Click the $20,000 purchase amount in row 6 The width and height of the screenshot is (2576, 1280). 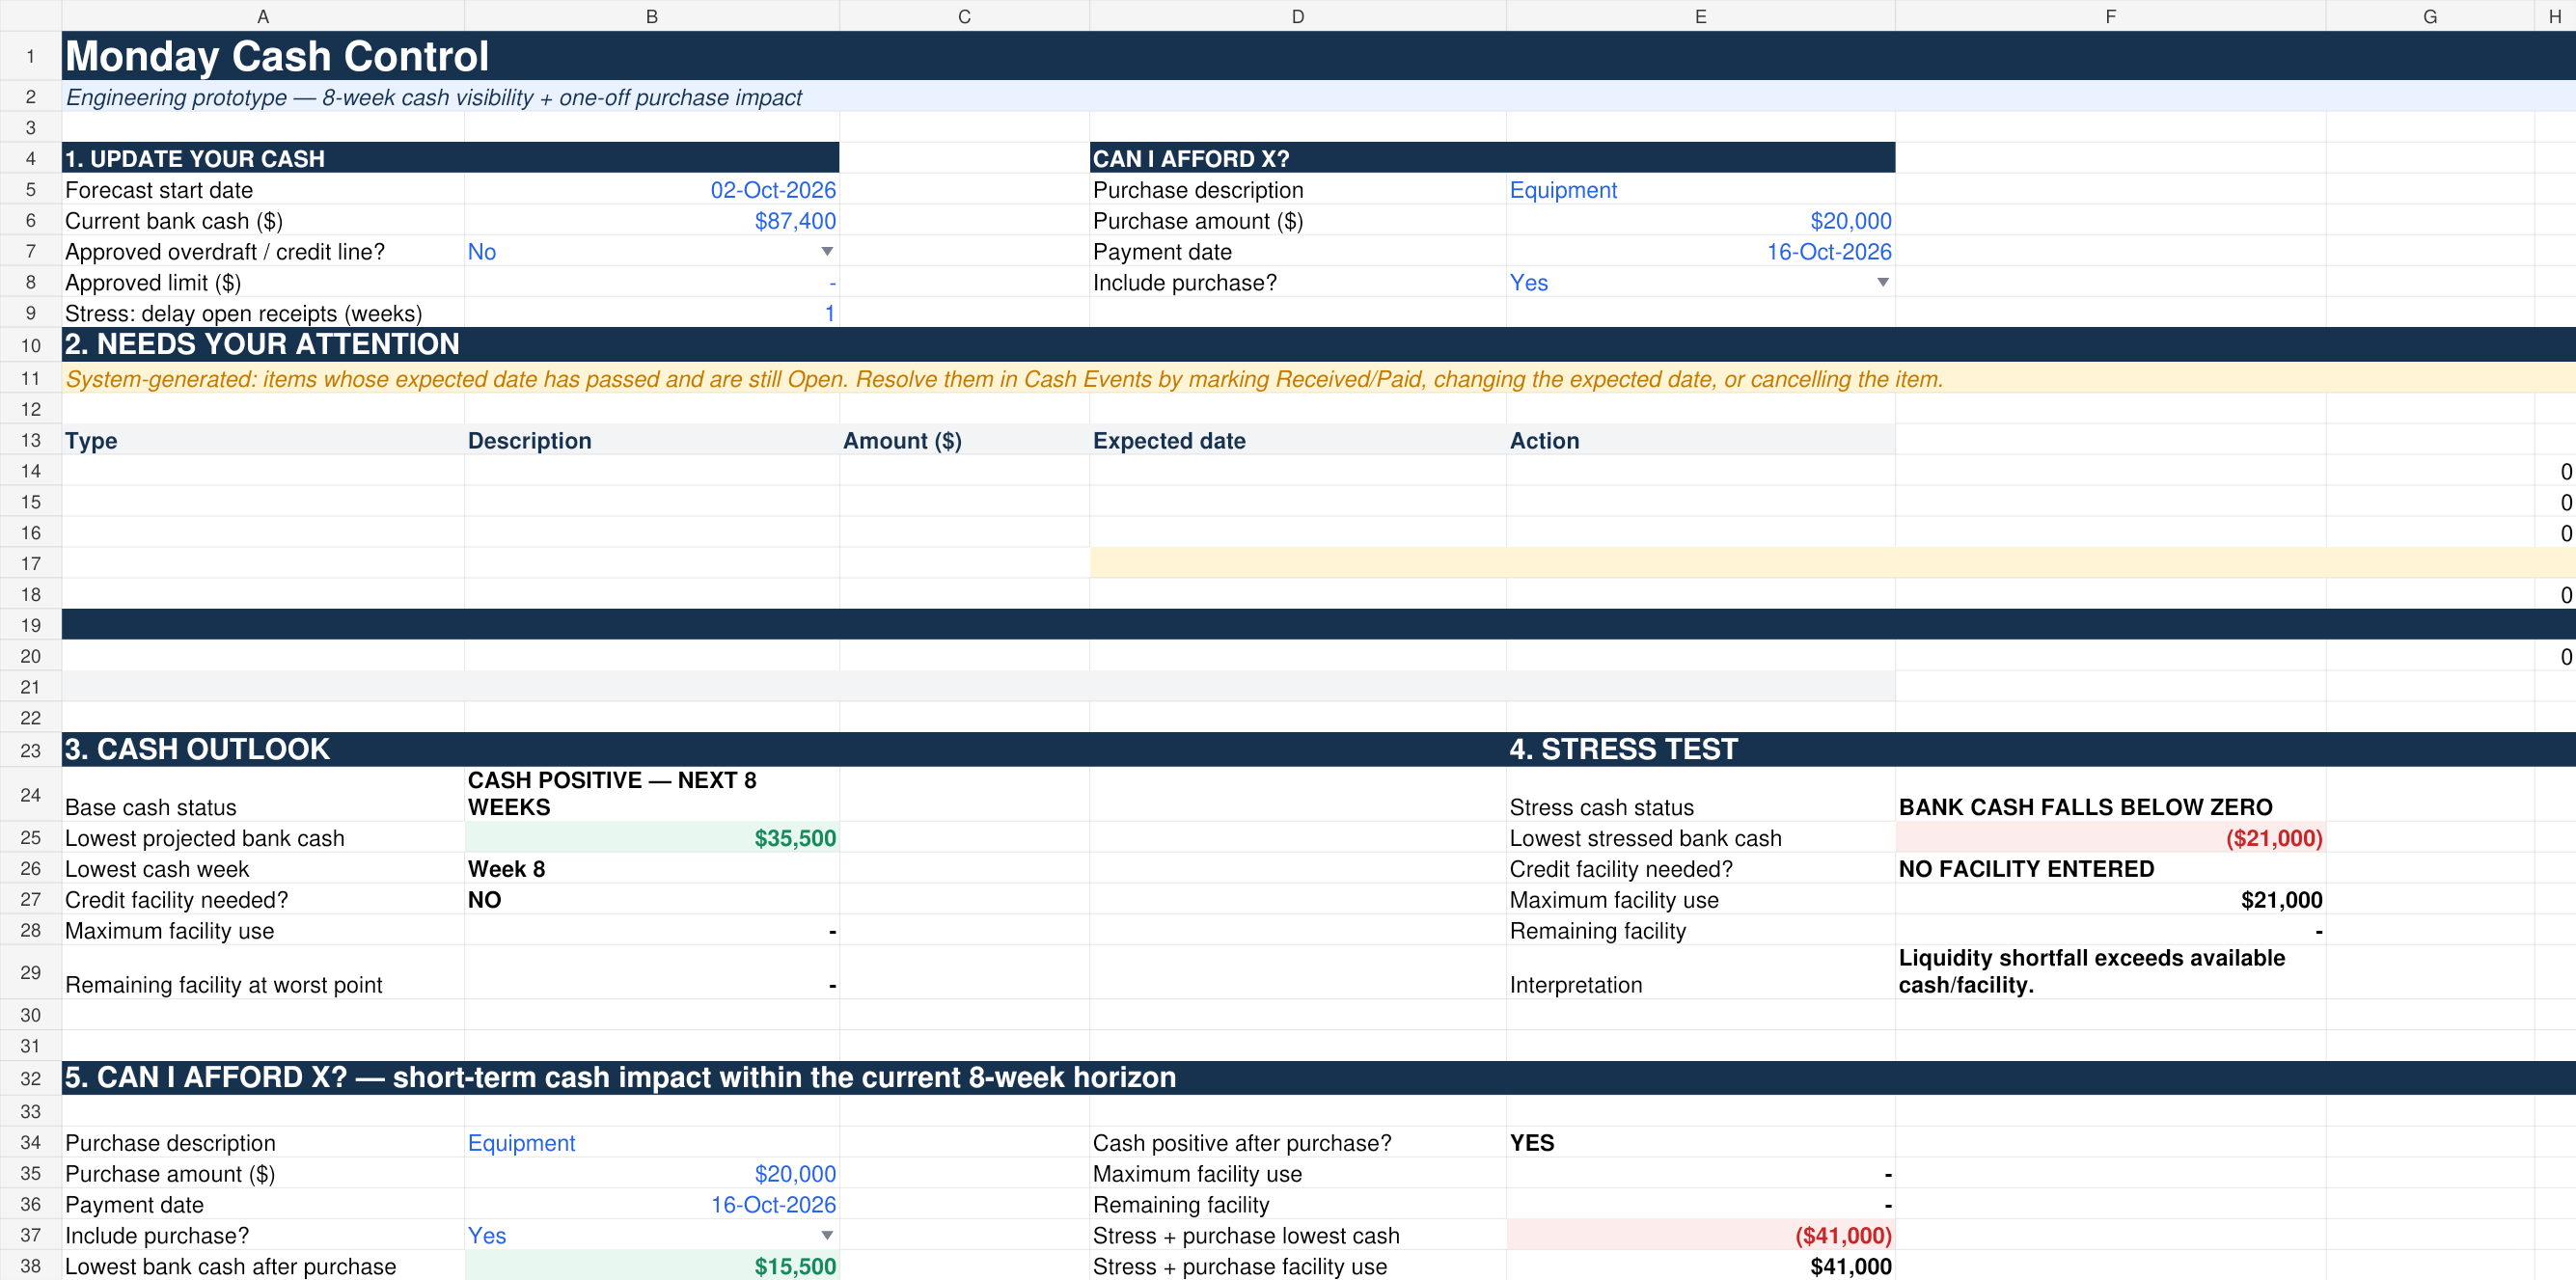tap(1850, 221)
